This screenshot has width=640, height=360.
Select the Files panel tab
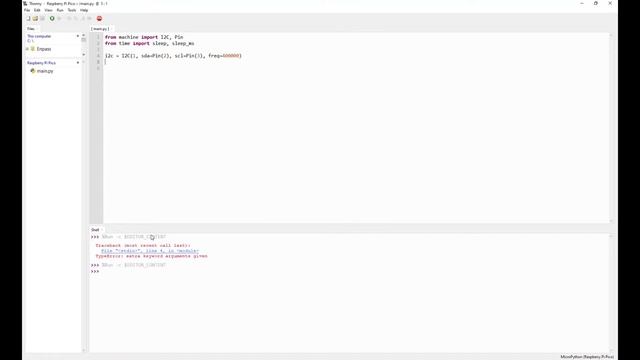[x=31, y=29]
